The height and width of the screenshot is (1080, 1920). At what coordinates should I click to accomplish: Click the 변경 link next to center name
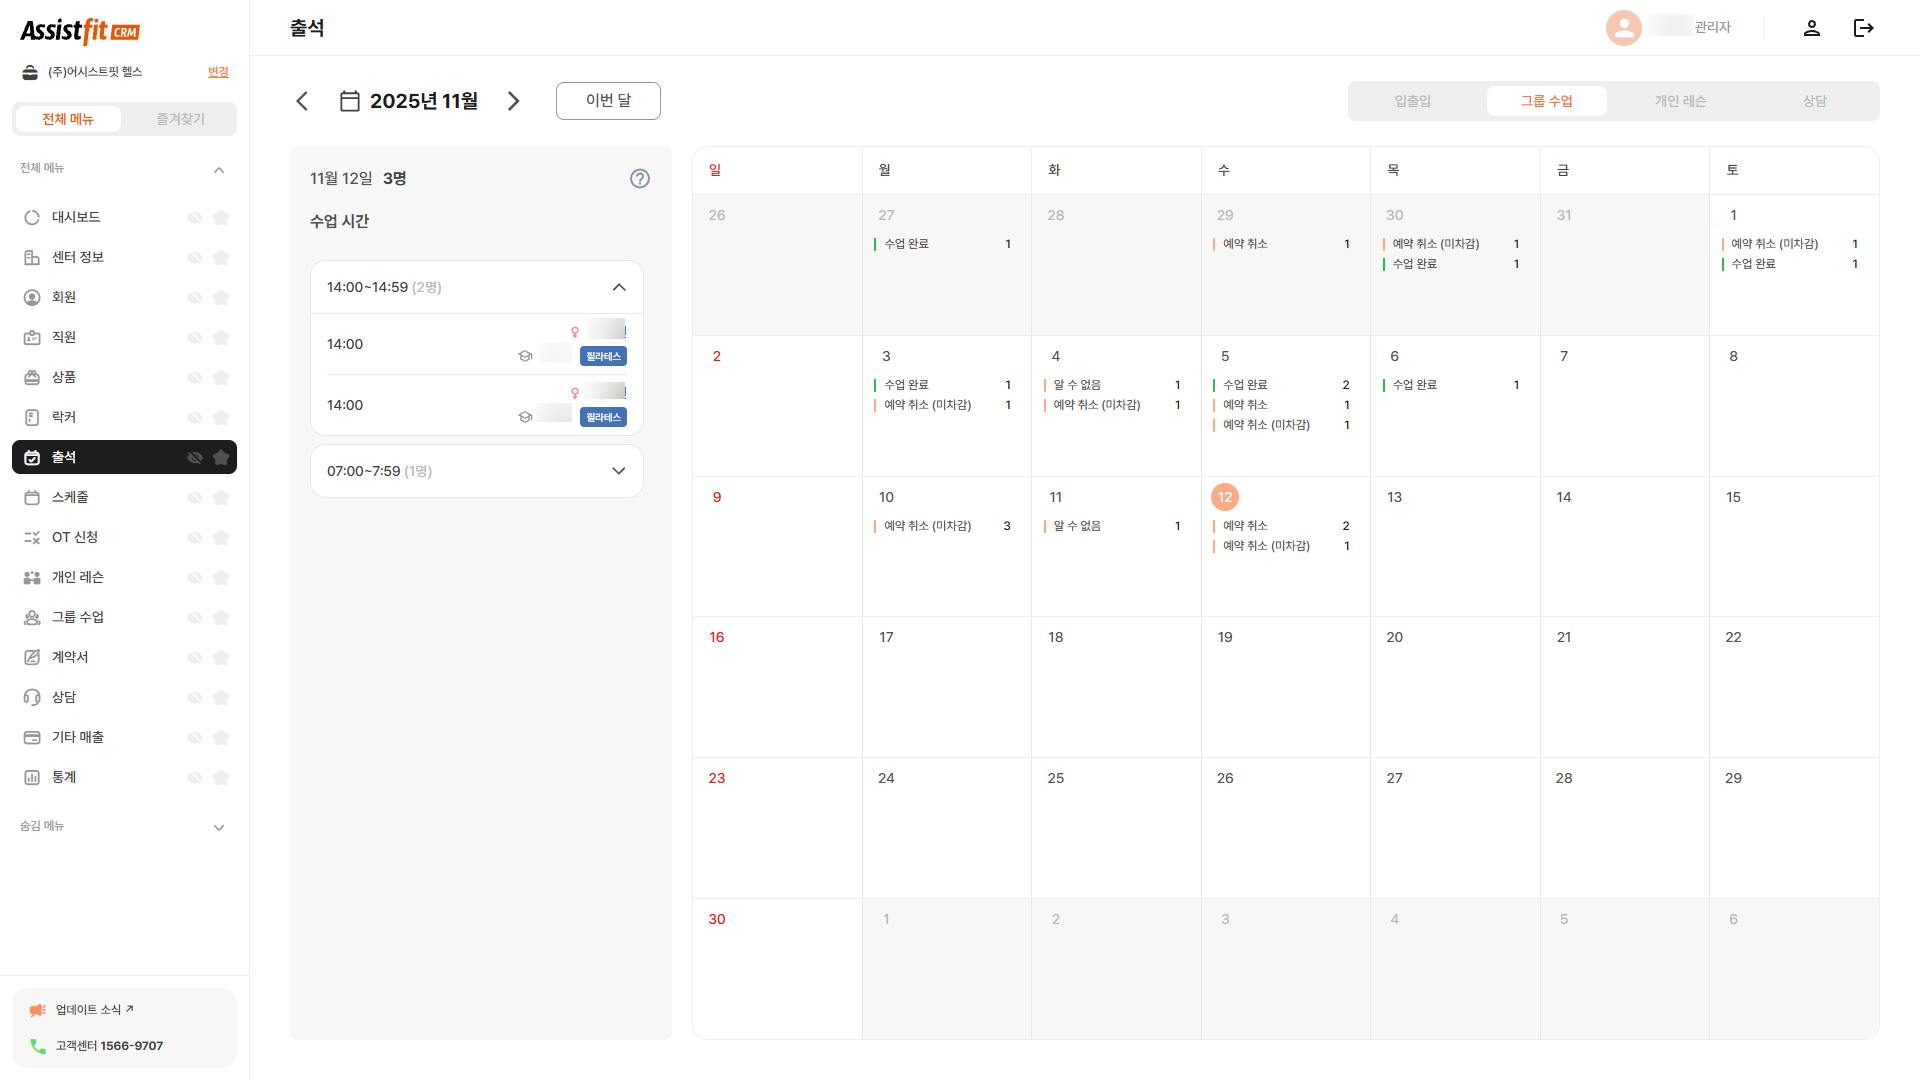[x=218, y=72]
